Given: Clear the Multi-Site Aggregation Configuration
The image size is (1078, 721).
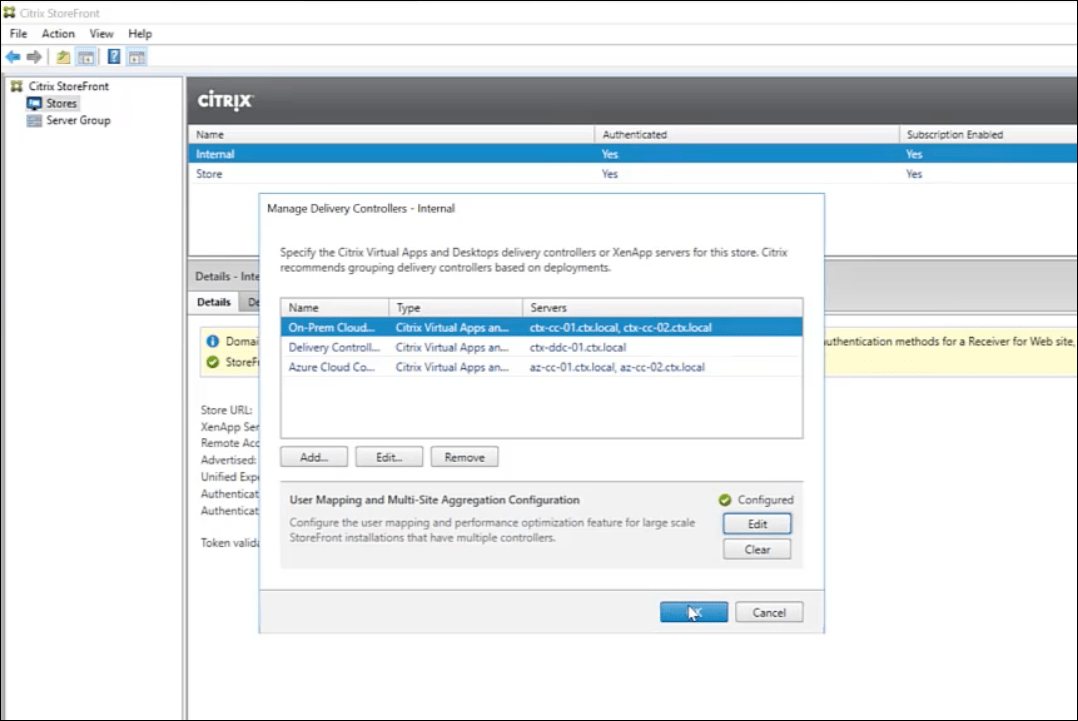Looking at the screenshot, I should (756, 549).
